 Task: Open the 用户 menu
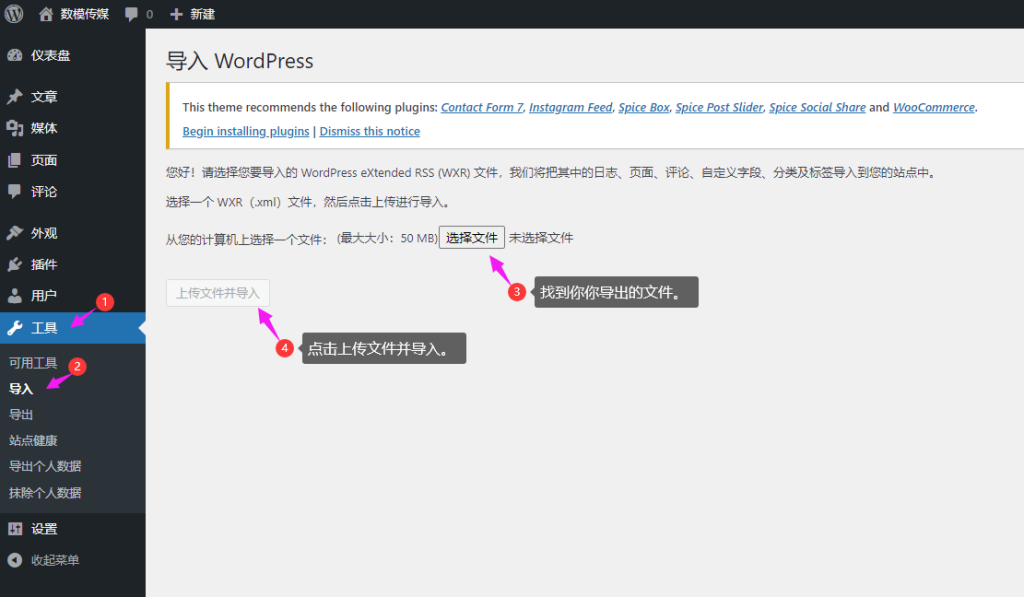72,296
